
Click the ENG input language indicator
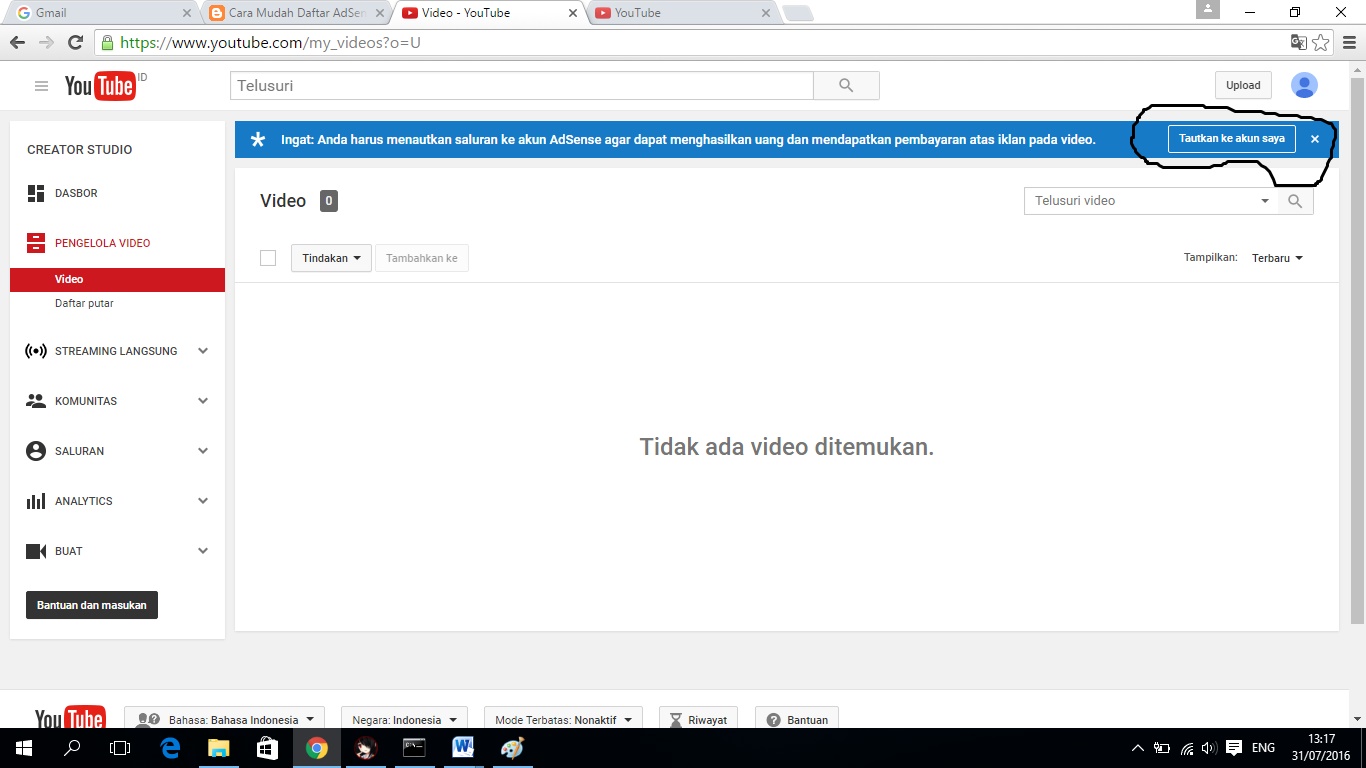coord(1263,748)
